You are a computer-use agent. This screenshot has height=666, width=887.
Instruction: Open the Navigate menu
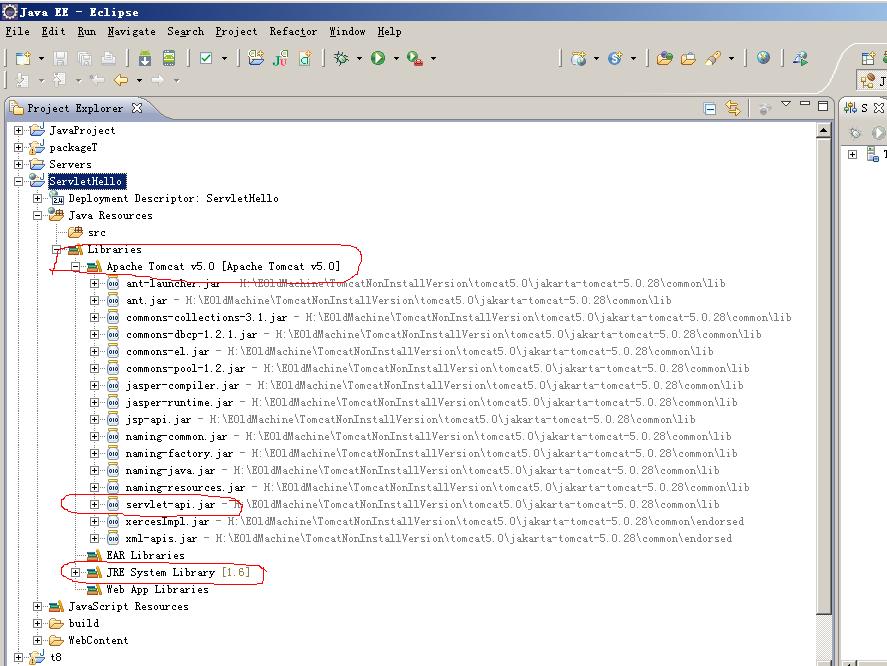click(131, 32)
